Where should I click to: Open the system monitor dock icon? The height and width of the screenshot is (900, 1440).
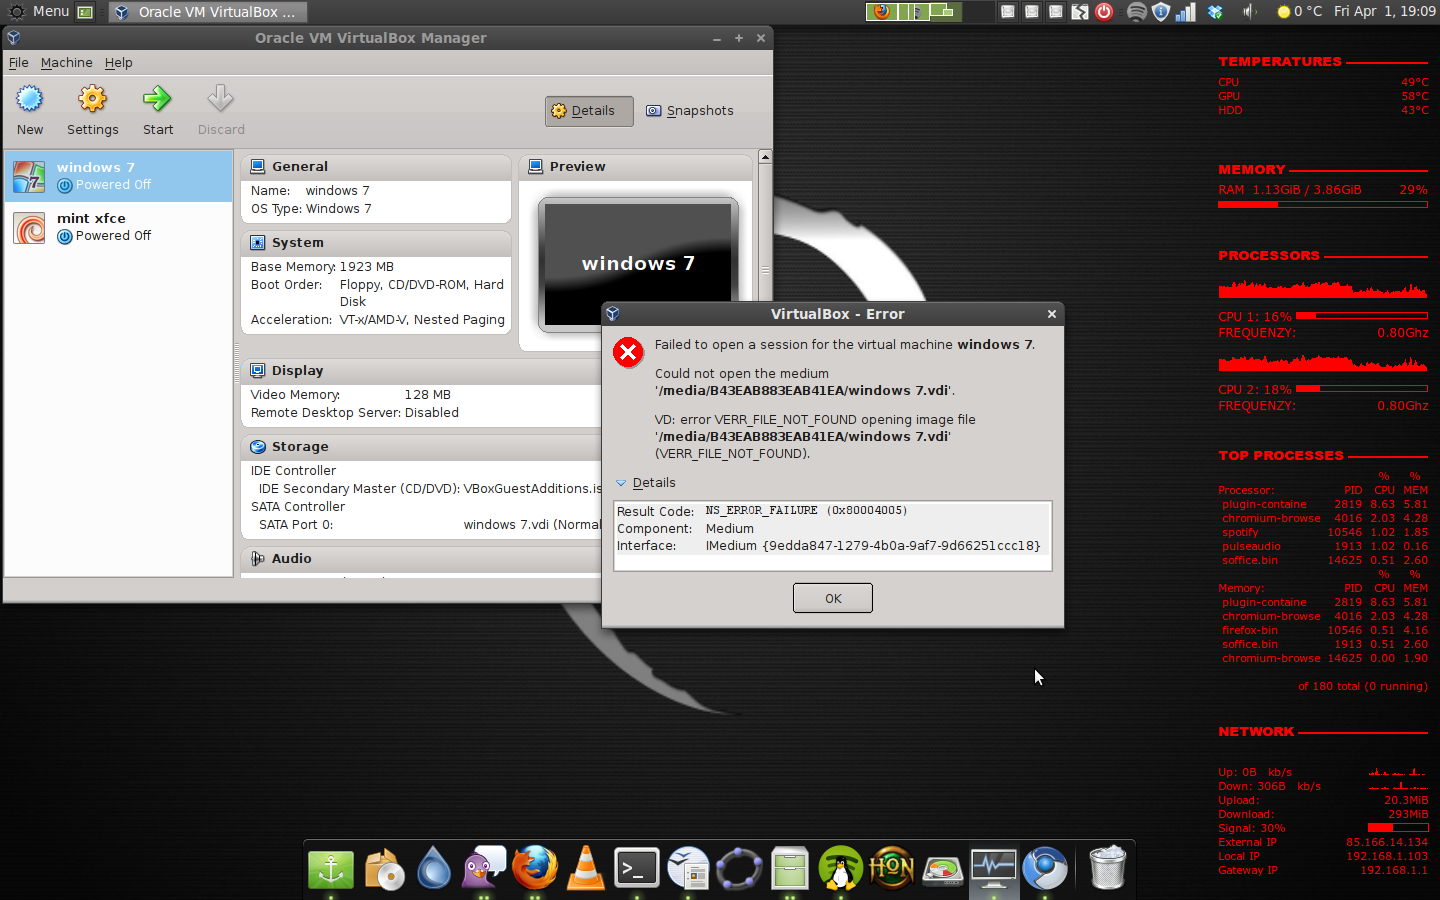(993, 868)
